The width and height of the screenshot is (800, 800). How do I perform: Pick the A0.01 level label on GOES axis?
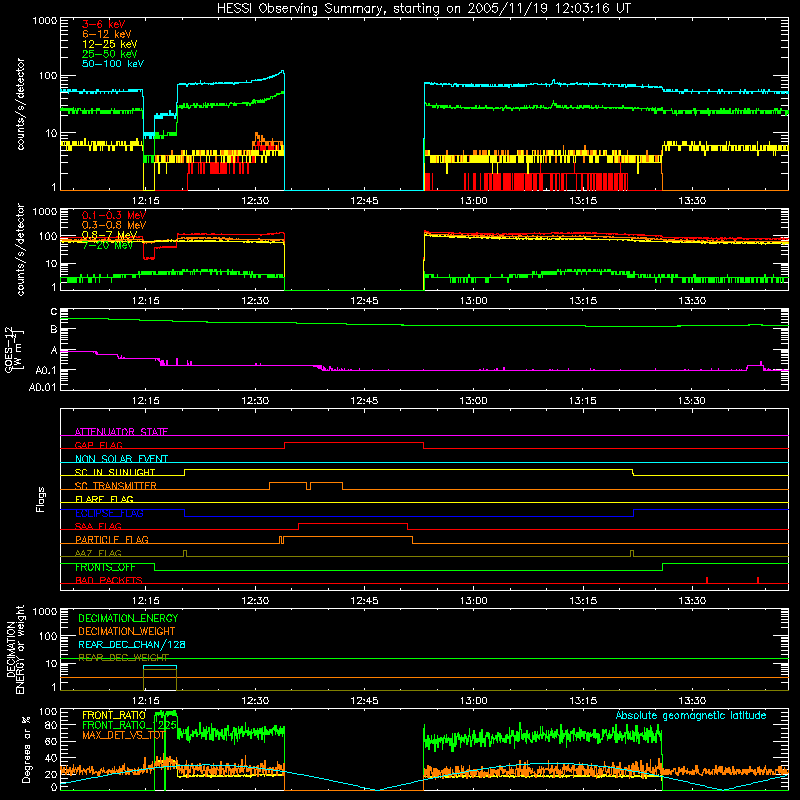pos(43,387)
